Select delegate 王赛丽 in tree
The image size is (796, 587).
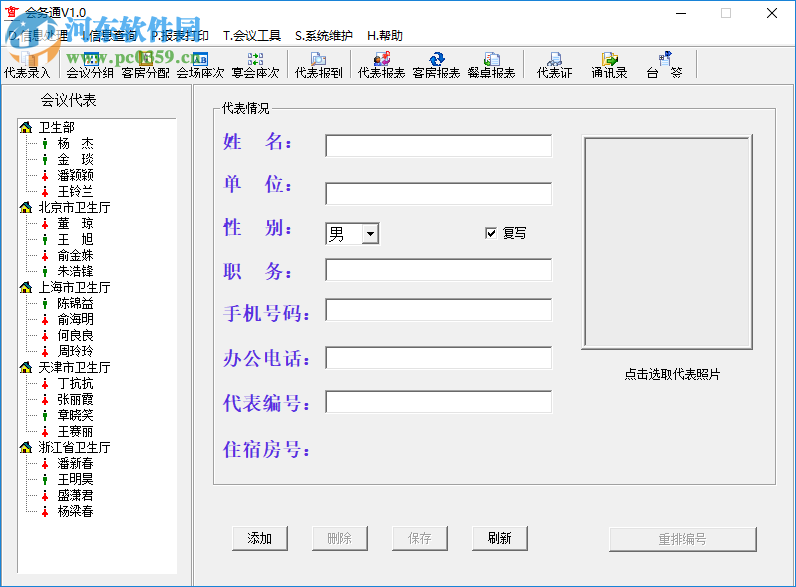[x=75, y=431]
